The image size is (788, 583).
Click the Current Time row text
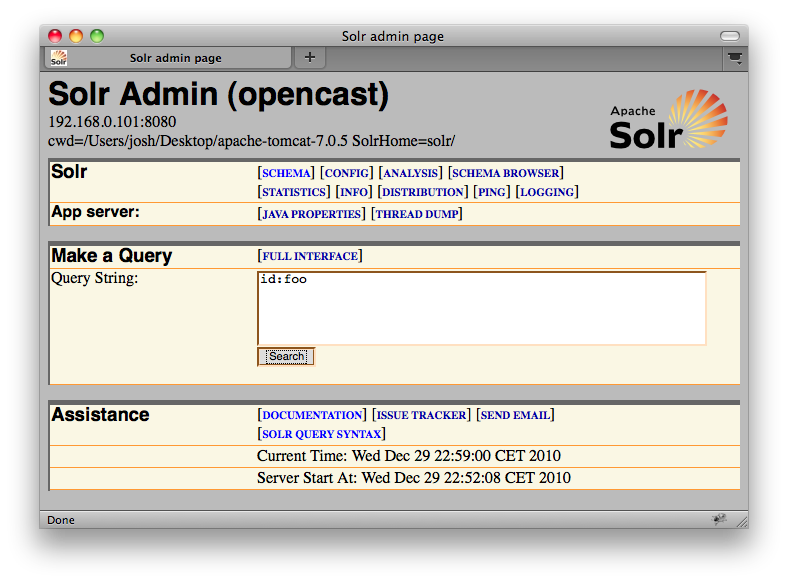pyautogui.click(x=409, y=456)
